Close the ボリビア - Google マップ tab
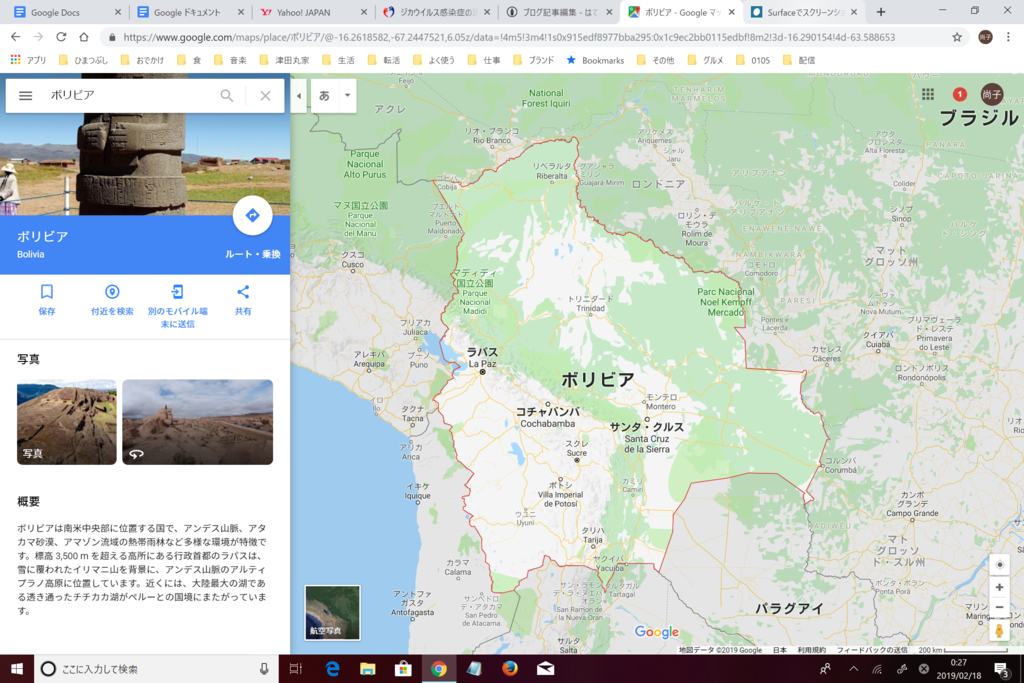Screen dimensions: 1024x683 click(x=731, y=12)
